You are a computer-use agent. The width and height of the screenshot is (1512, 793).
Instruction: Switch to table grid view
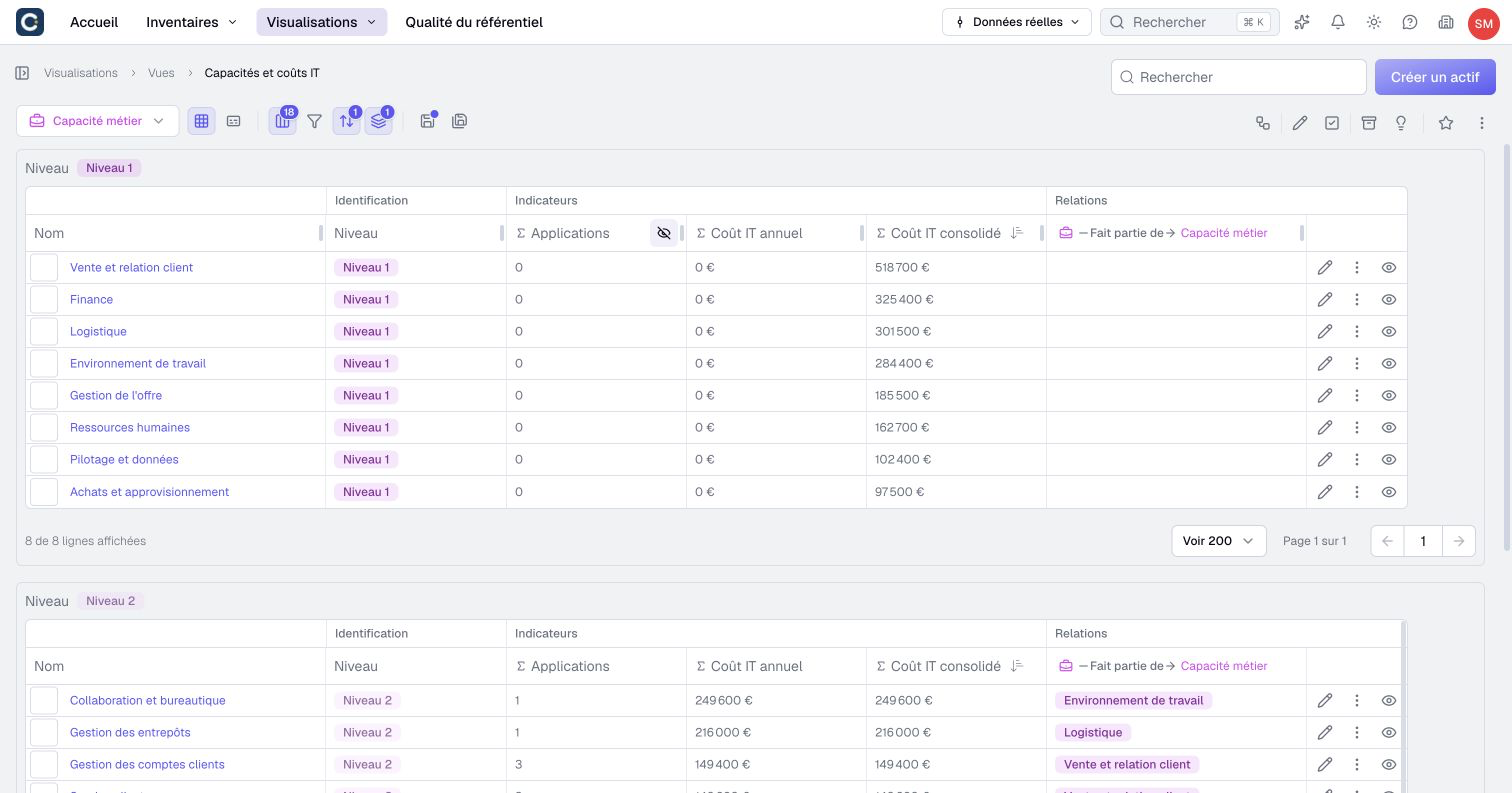point(201,121)
